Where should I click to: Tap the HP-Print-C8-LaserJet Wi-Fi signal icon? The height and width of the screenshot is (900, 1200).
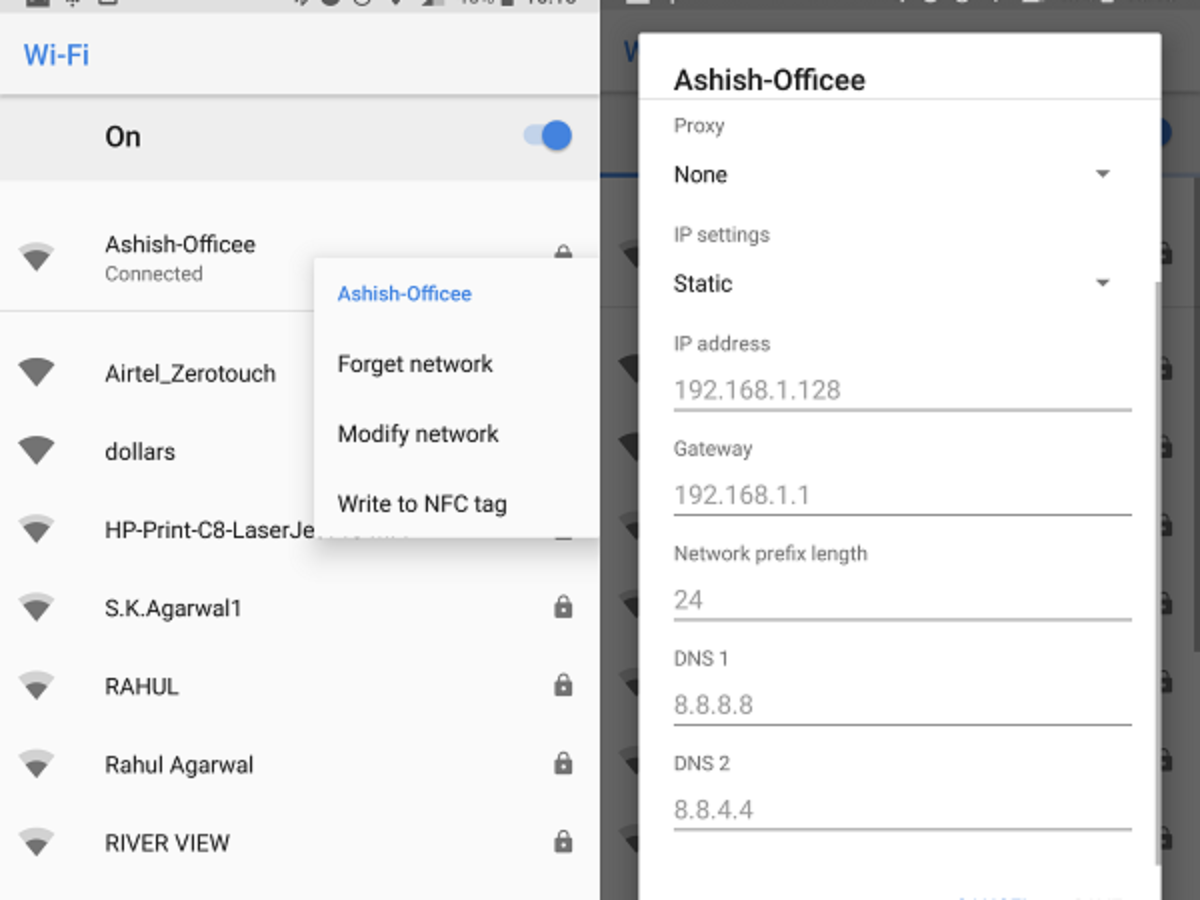click(37, 528)
